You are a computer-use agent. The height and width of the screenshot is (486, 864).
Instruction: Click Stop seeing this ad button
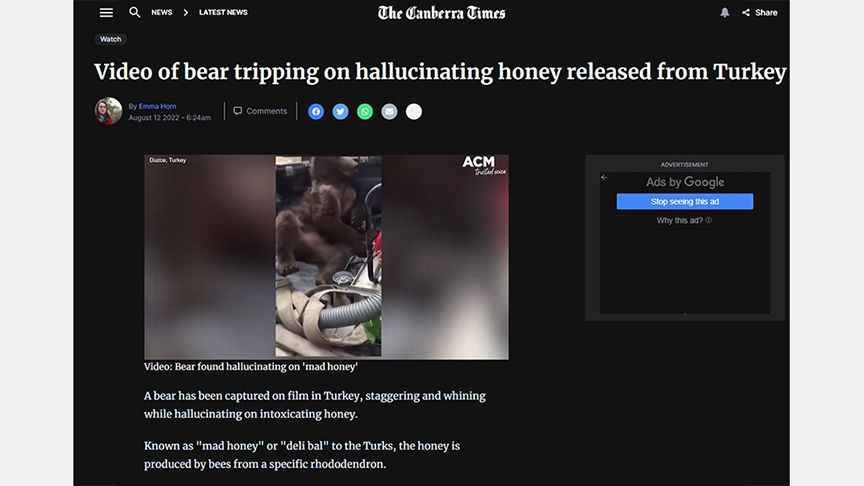684,201
